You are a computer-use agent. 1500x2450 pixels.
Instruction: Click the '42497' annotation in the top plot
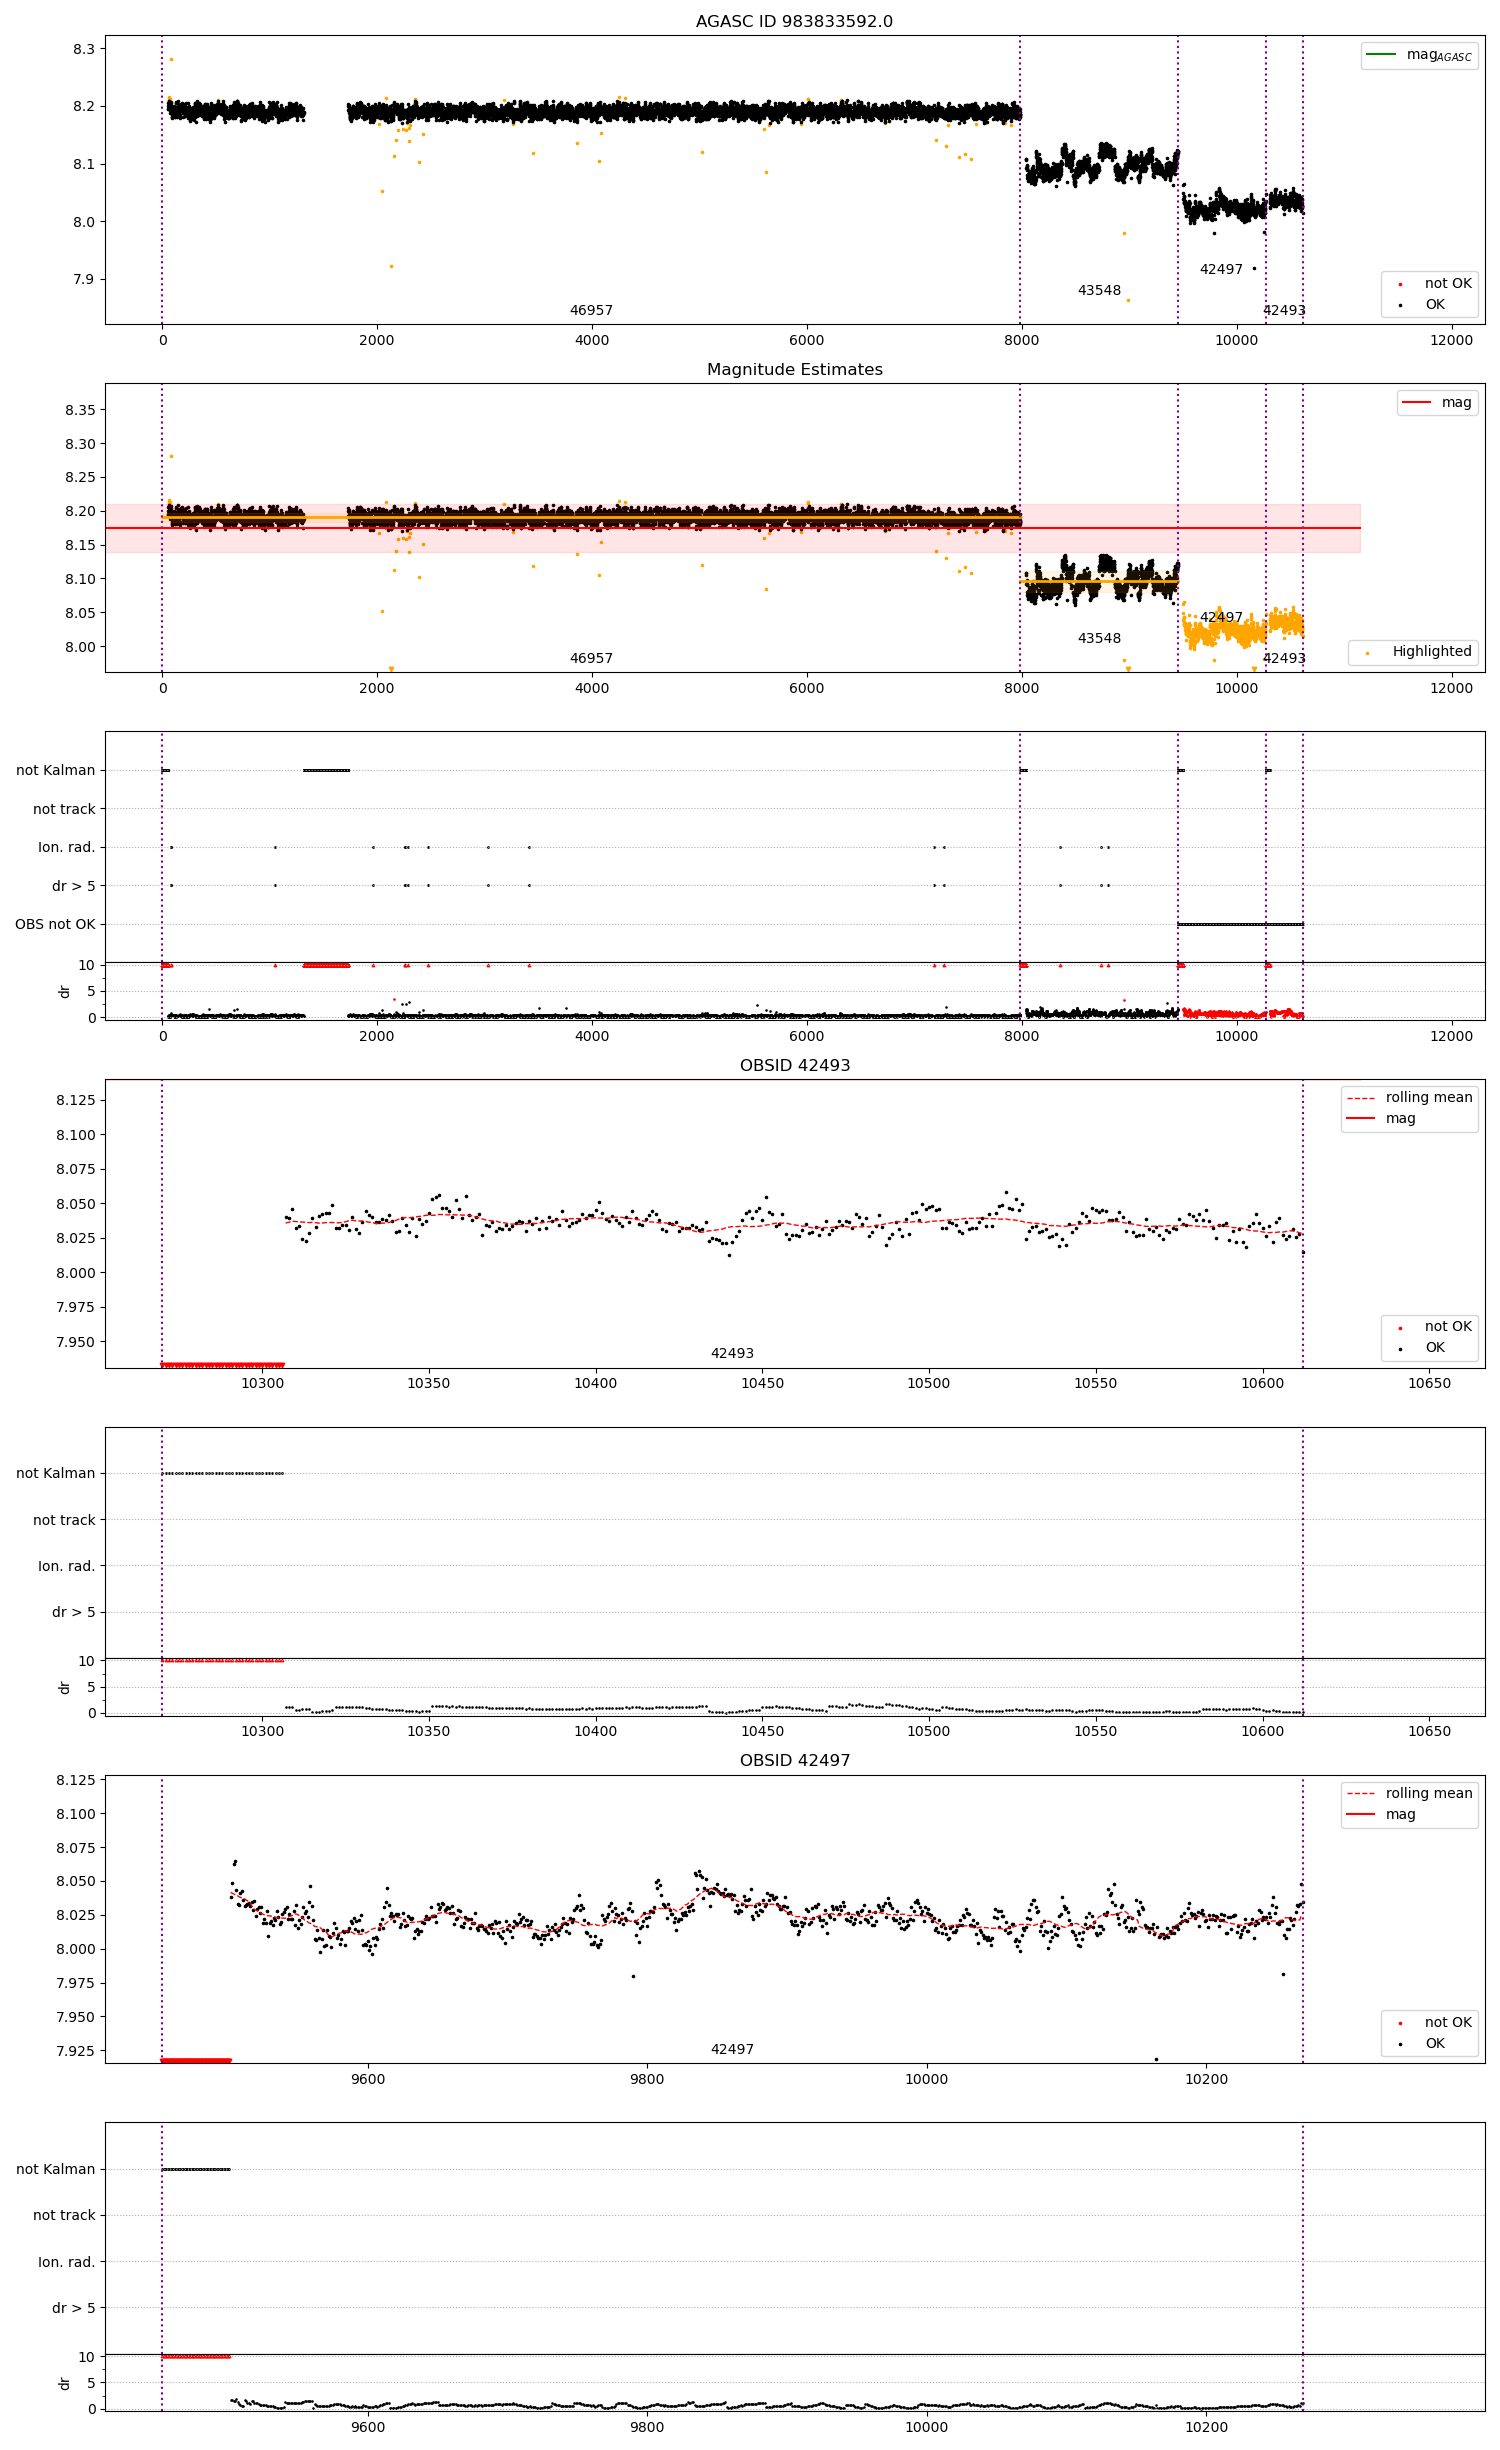1221,269
